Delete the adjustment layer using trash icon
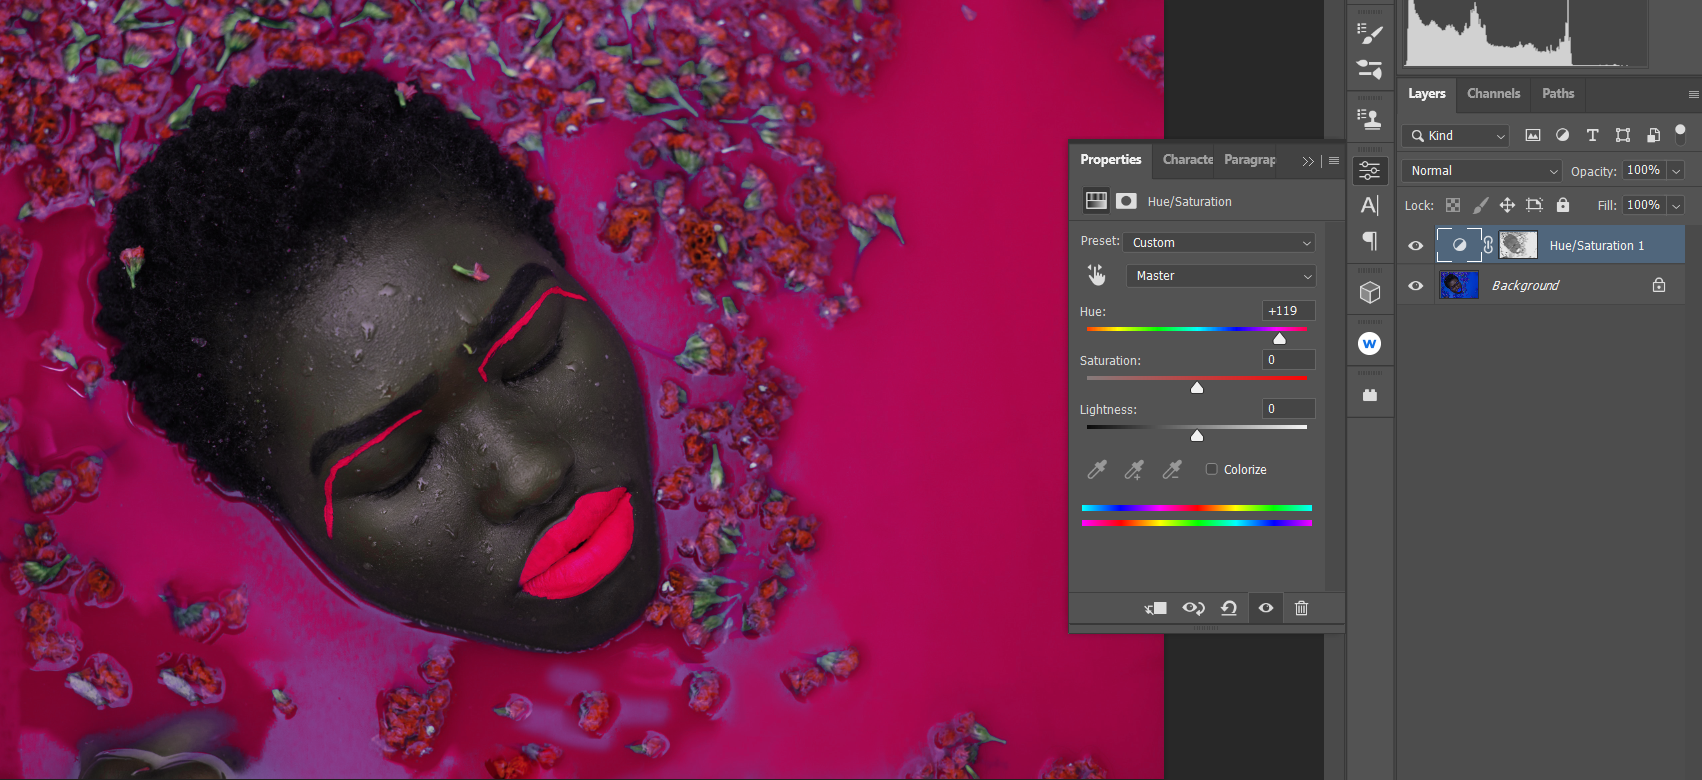The width and height of the screenshot is (1702, 780). 1301,608
